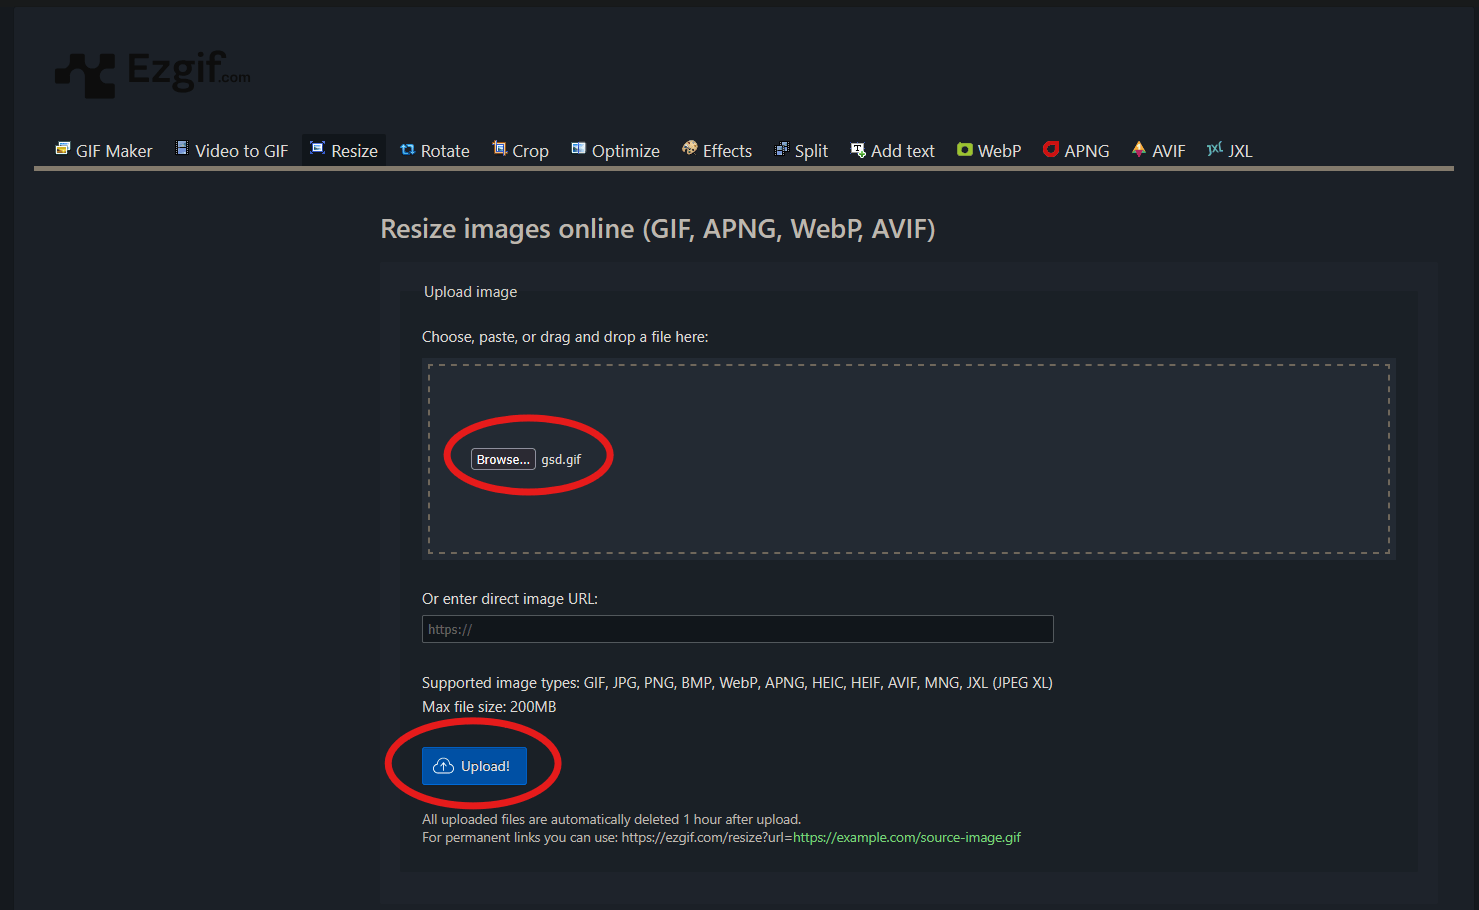1479x910 pixels.
Task: Click the Optimize icon in the navigation
Action: 578,149
